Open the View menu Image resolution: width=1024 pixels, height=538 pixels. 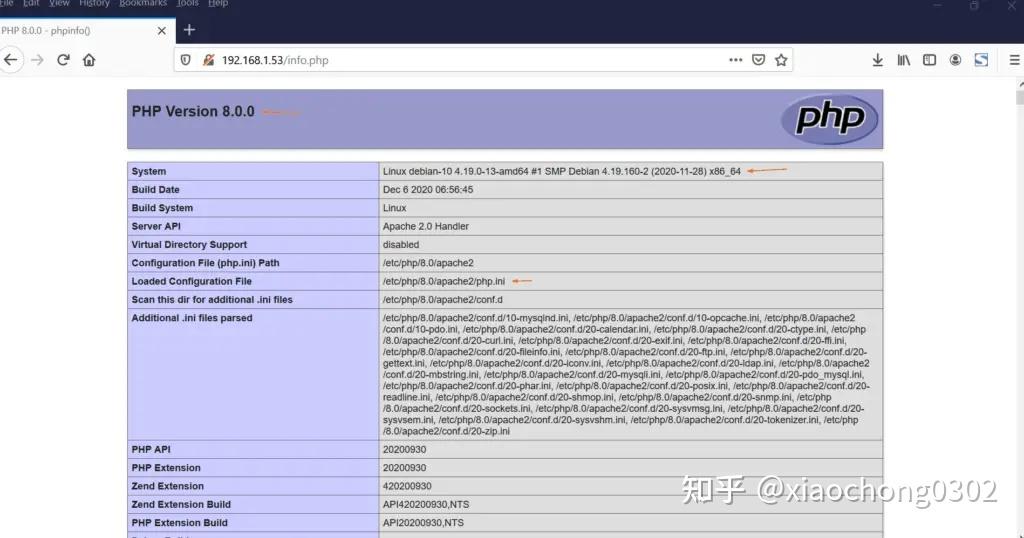(59, 3)
